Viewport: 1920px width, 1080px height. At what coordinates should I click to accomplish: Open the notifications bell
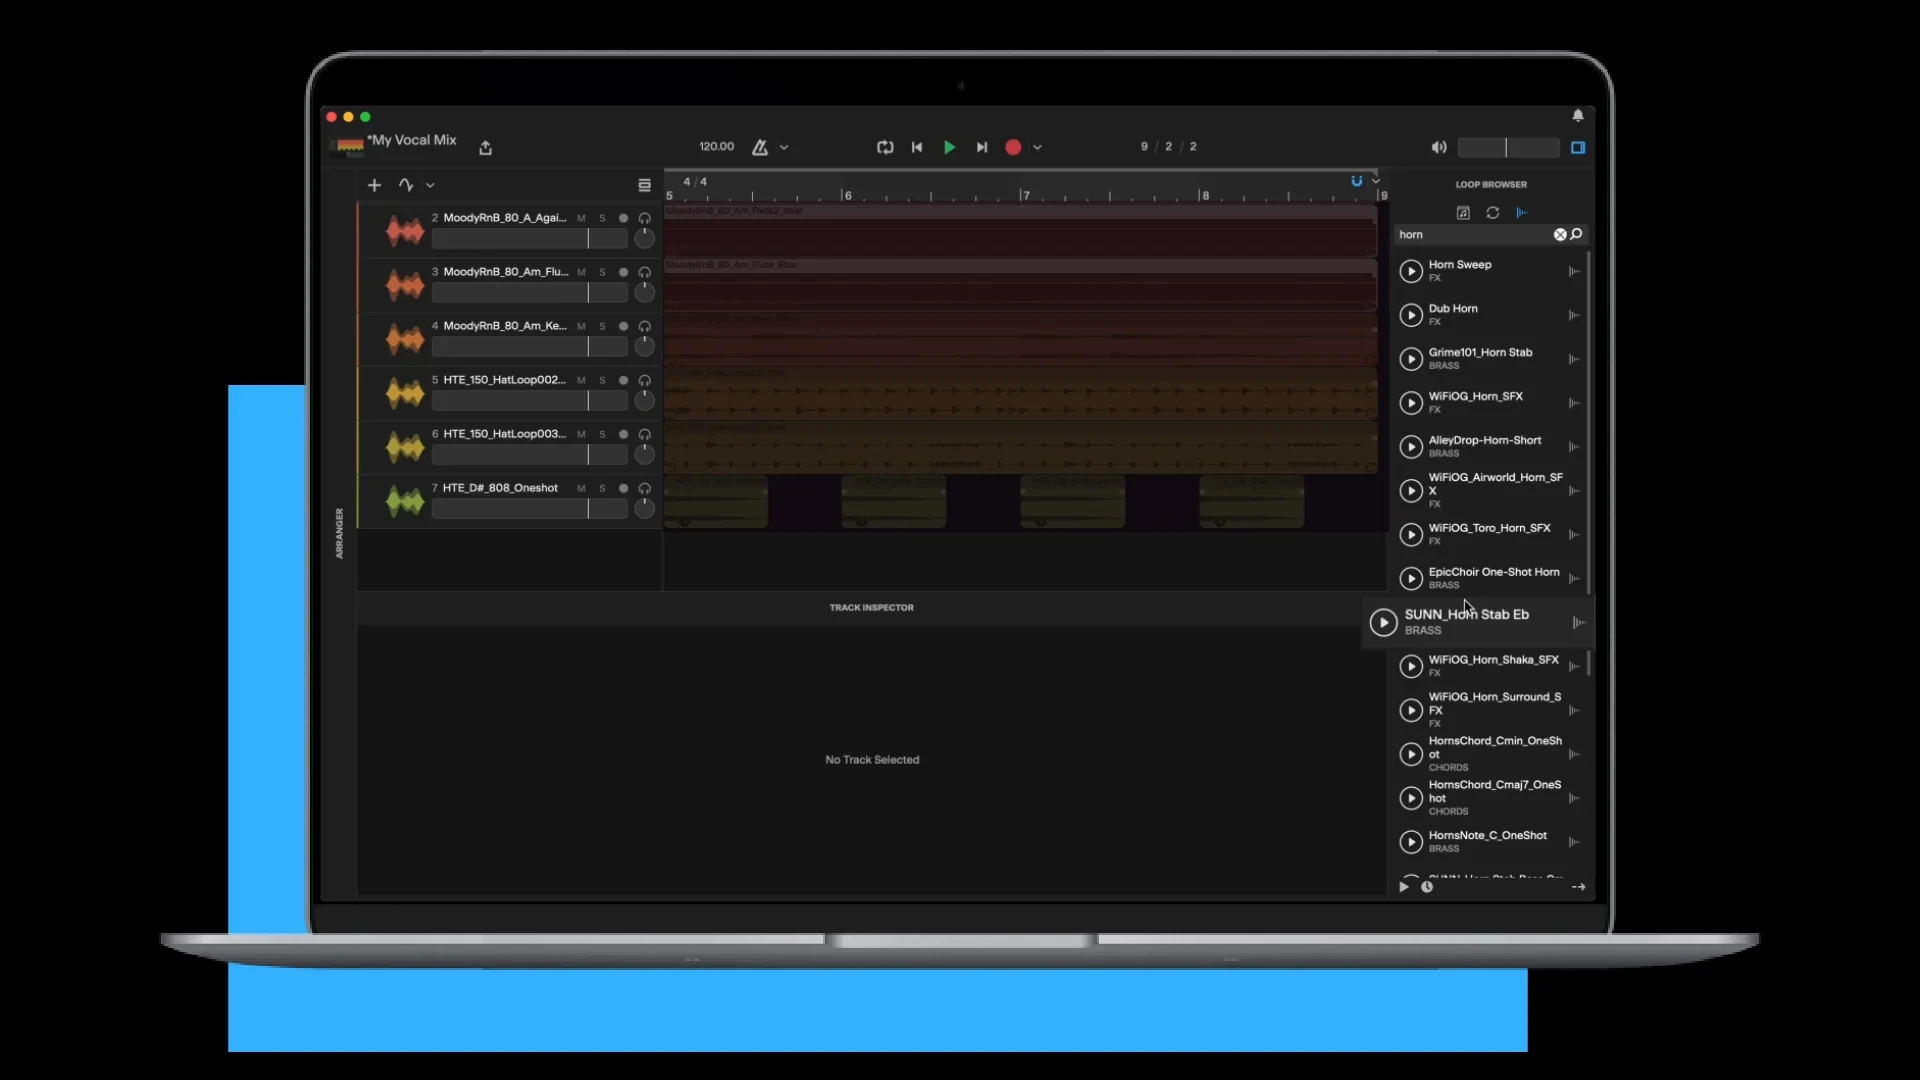[1578, 116]
